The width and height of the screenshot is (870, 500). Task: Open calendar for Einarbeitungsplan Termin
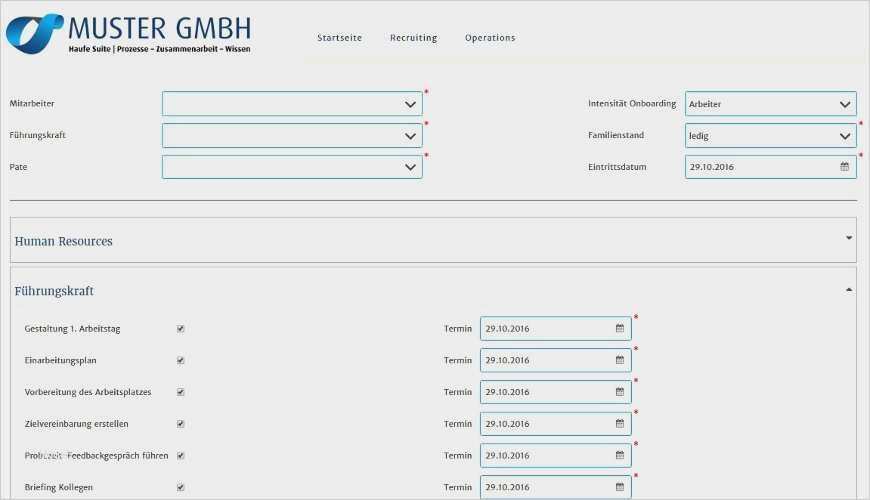(620, 360)
